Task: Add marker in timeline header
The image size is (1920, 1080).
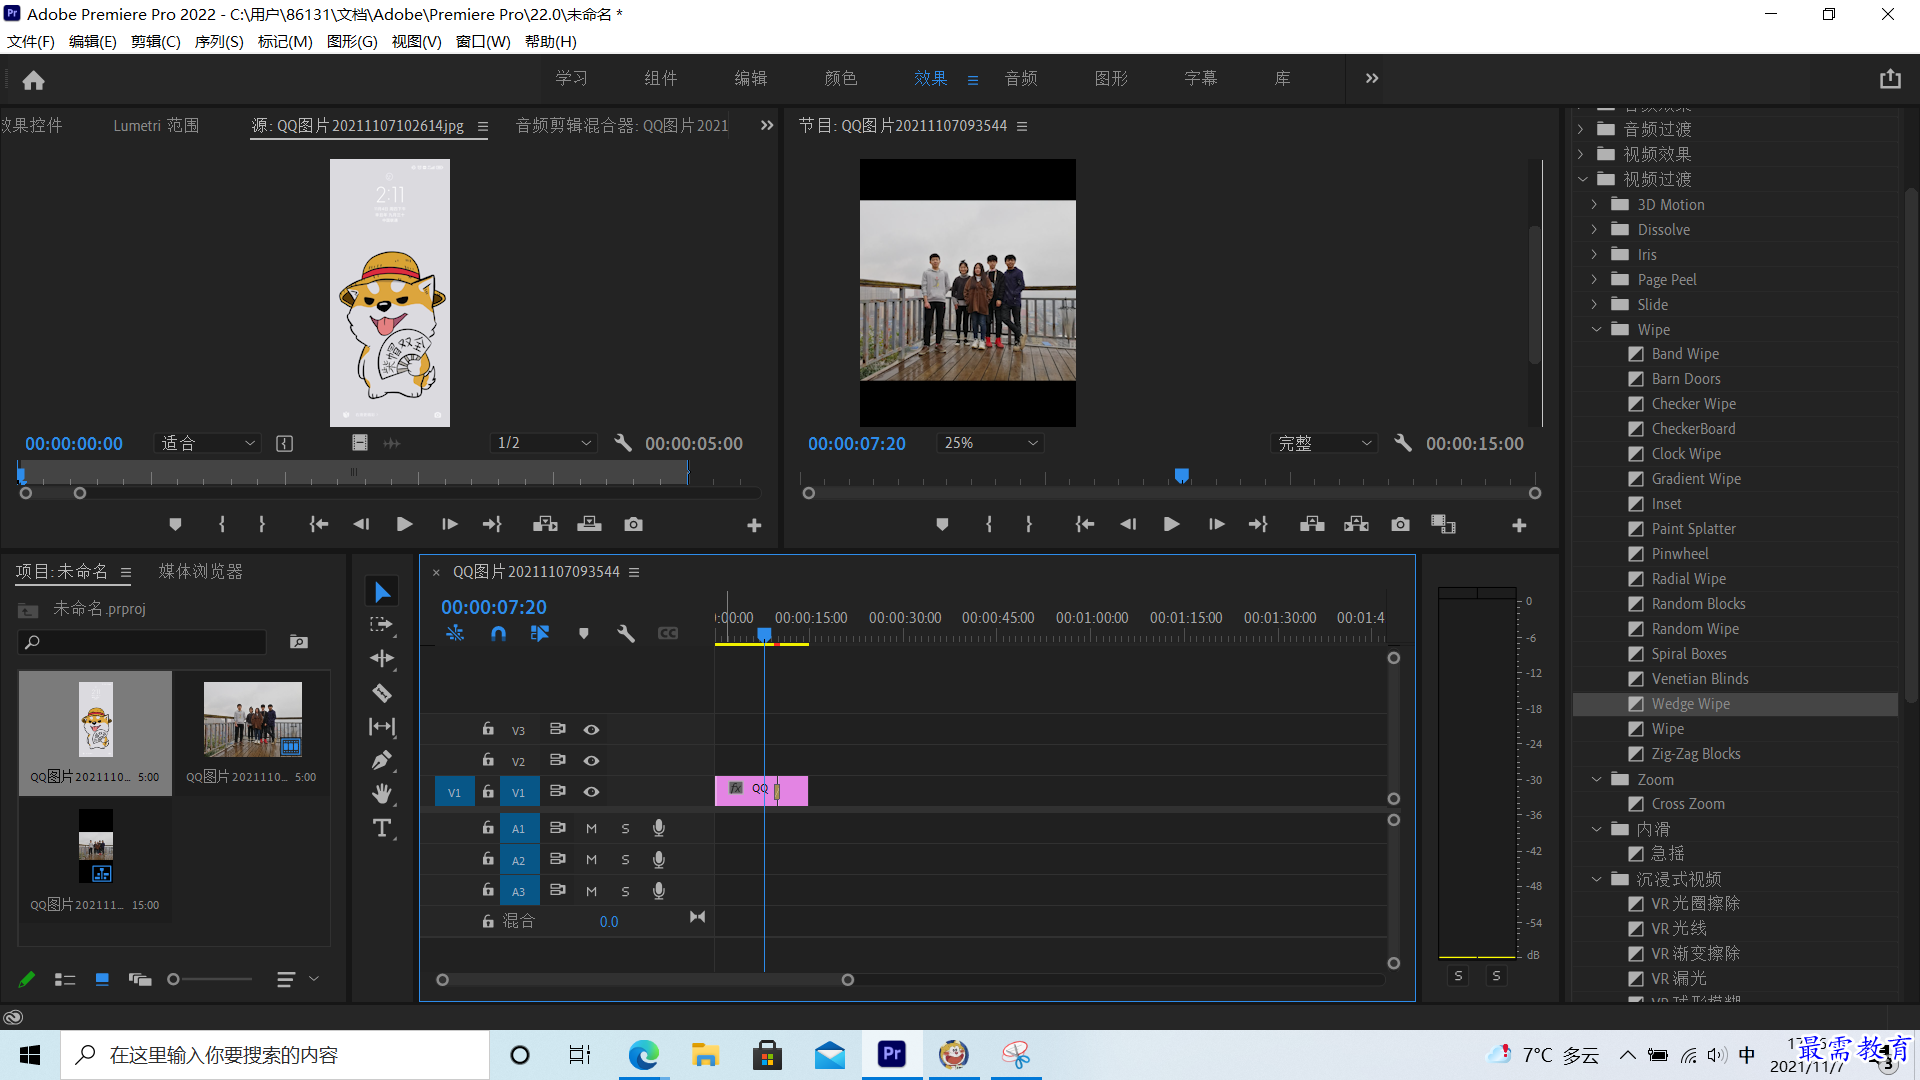Action: pyautogui.click(x=584, y=633)
